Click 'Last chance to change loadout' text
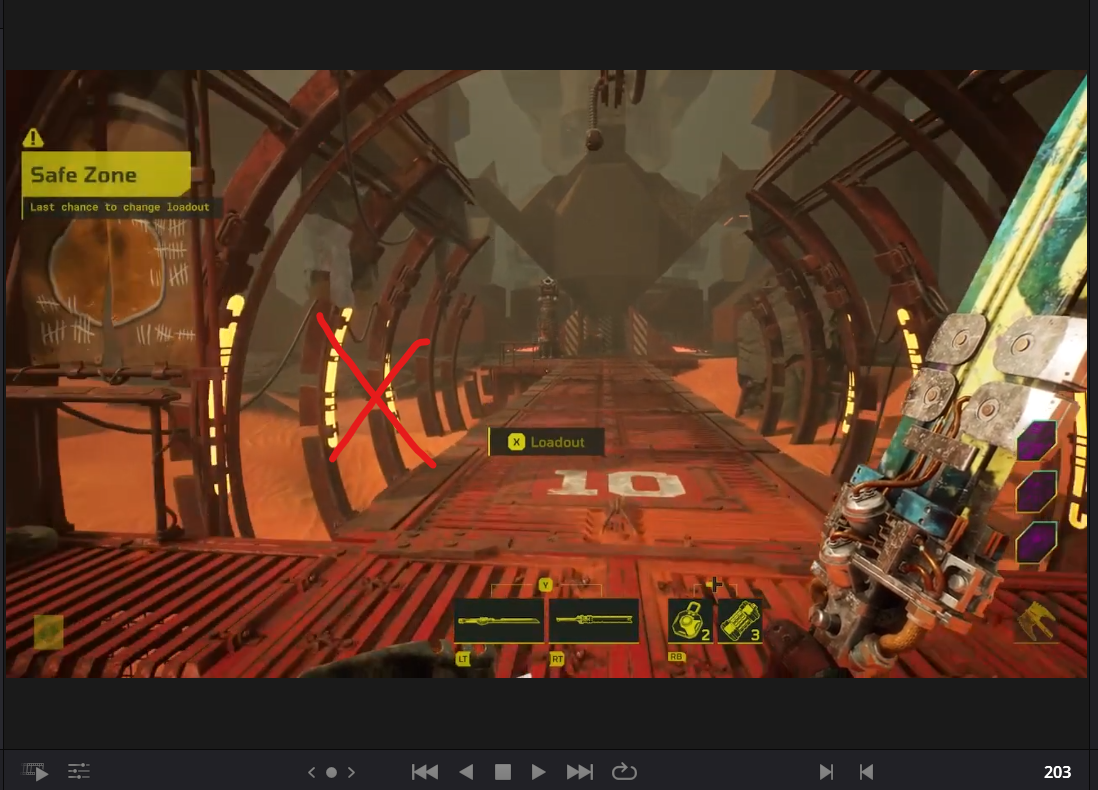The image size is (1098, 790). (x=120, y=207)
